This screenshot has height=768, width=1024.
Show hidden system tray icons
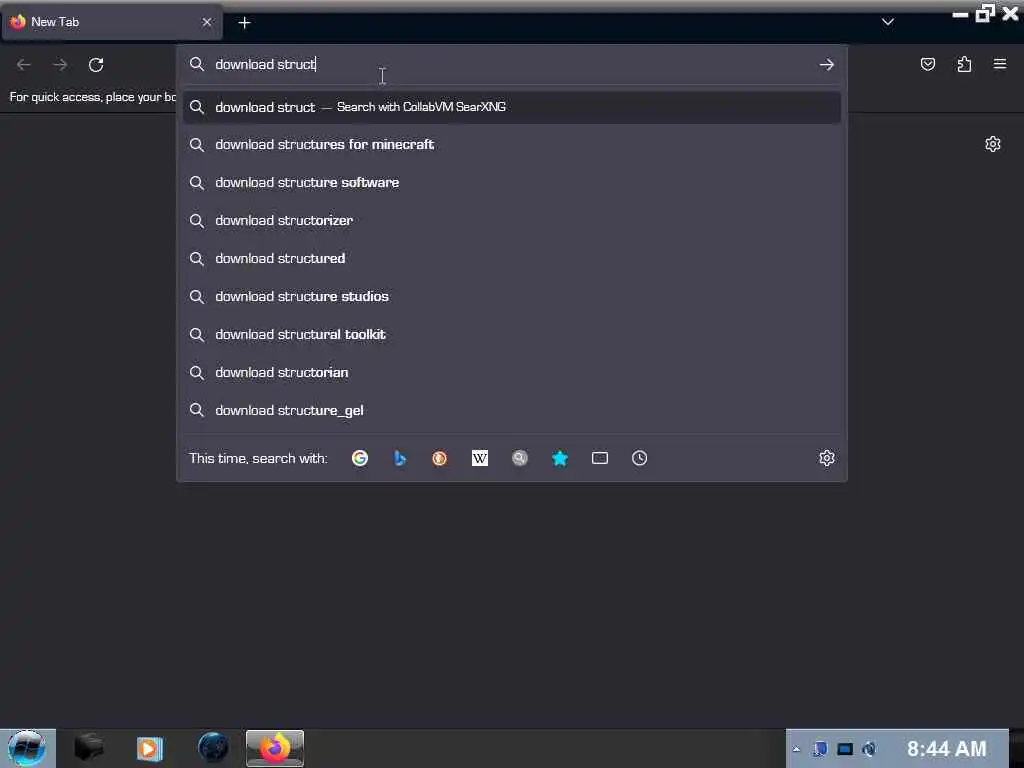click(x=796, y=749)
